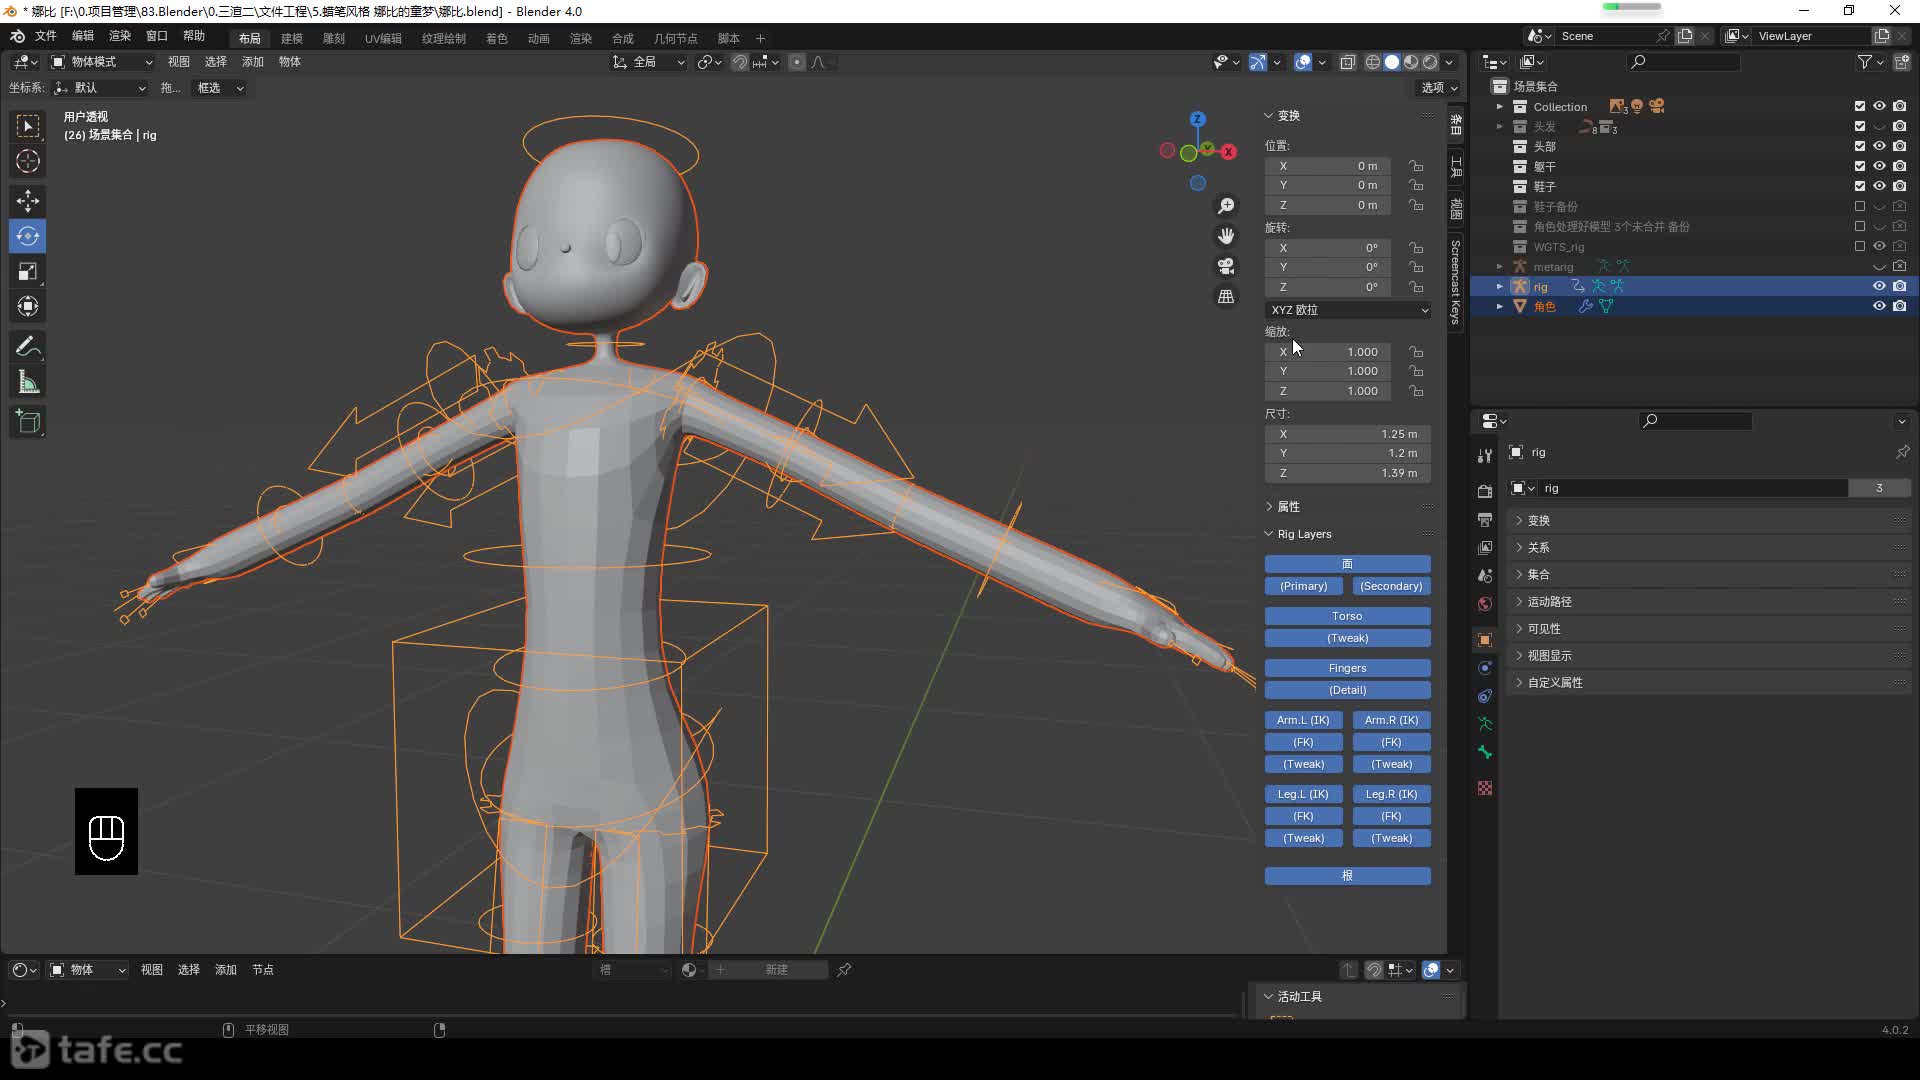The image size is (1920, 1080).
Task: Lock the location X value
Action: [1416, 166]
